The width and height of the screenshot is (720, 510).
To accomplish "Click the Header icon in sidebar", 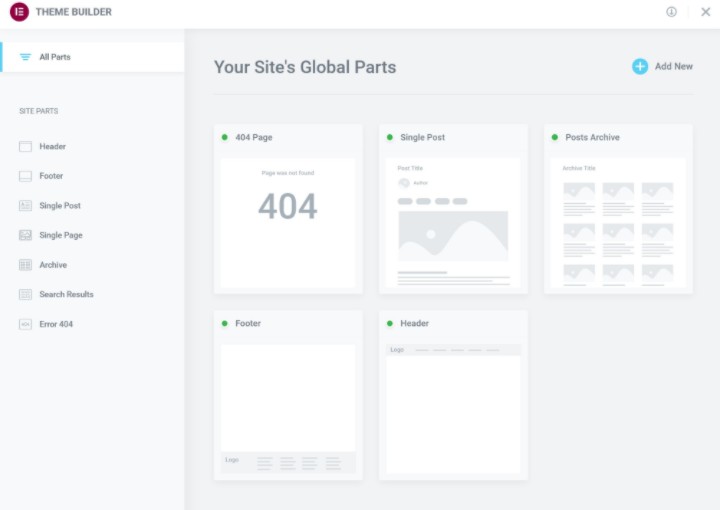I will (x=25, y=147).
